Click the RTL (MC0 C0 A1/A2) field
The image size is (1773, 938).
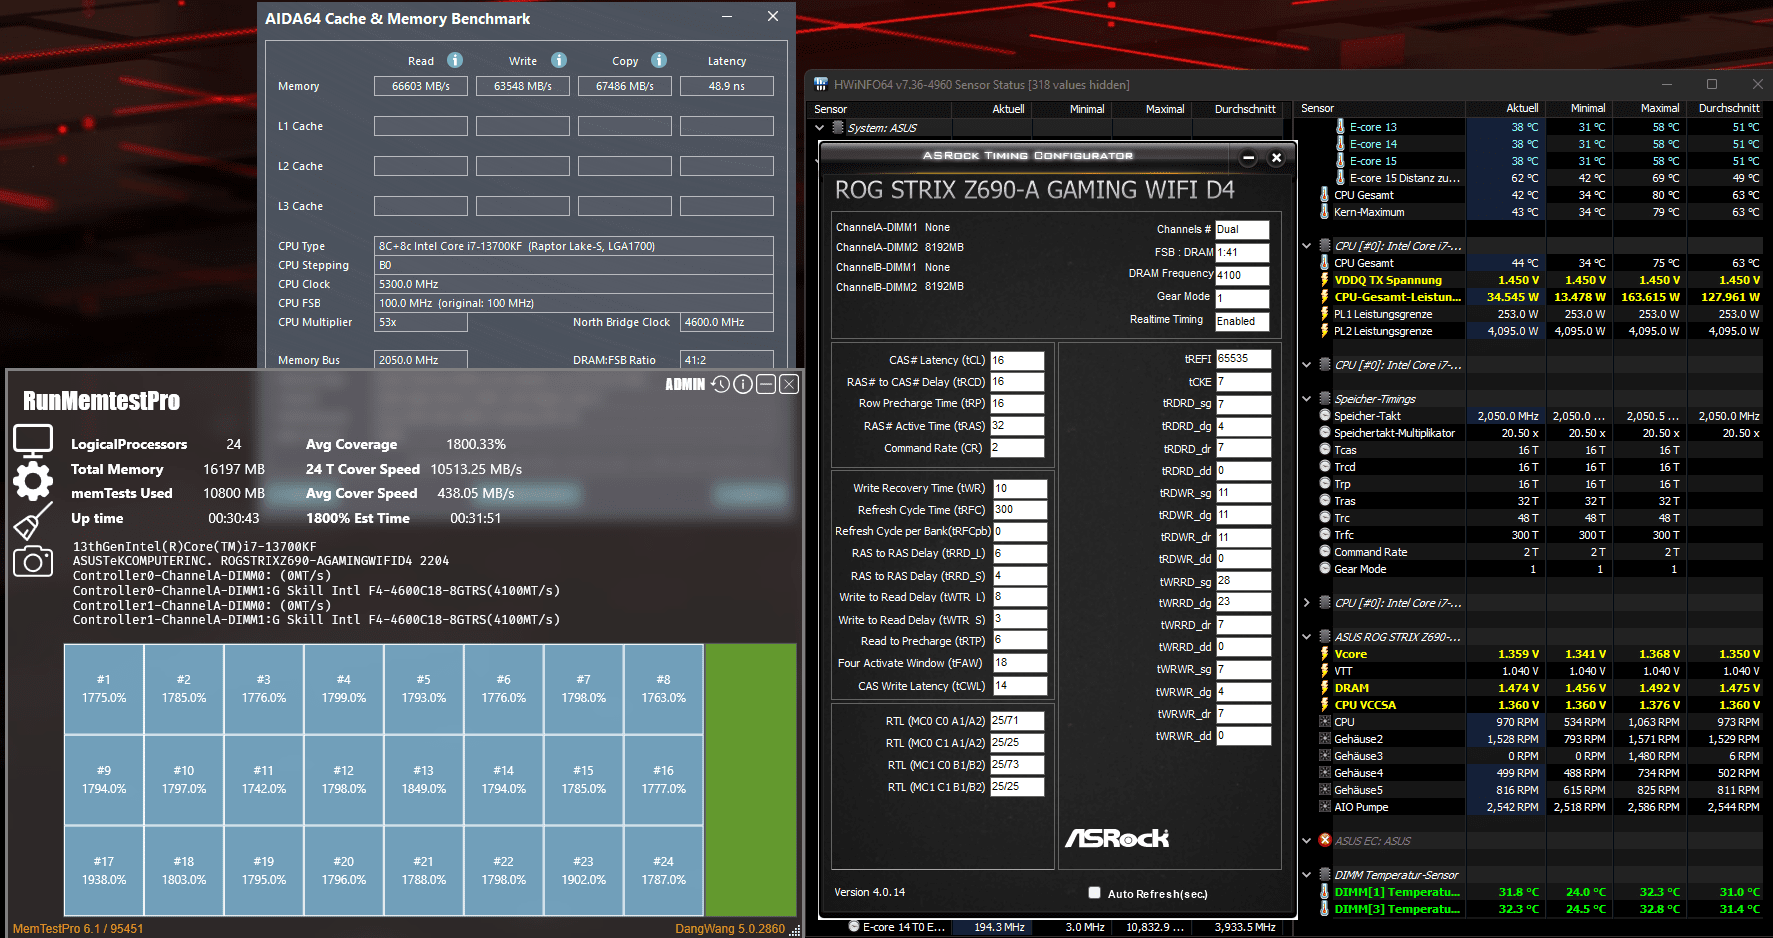(x=1017, y=721)
